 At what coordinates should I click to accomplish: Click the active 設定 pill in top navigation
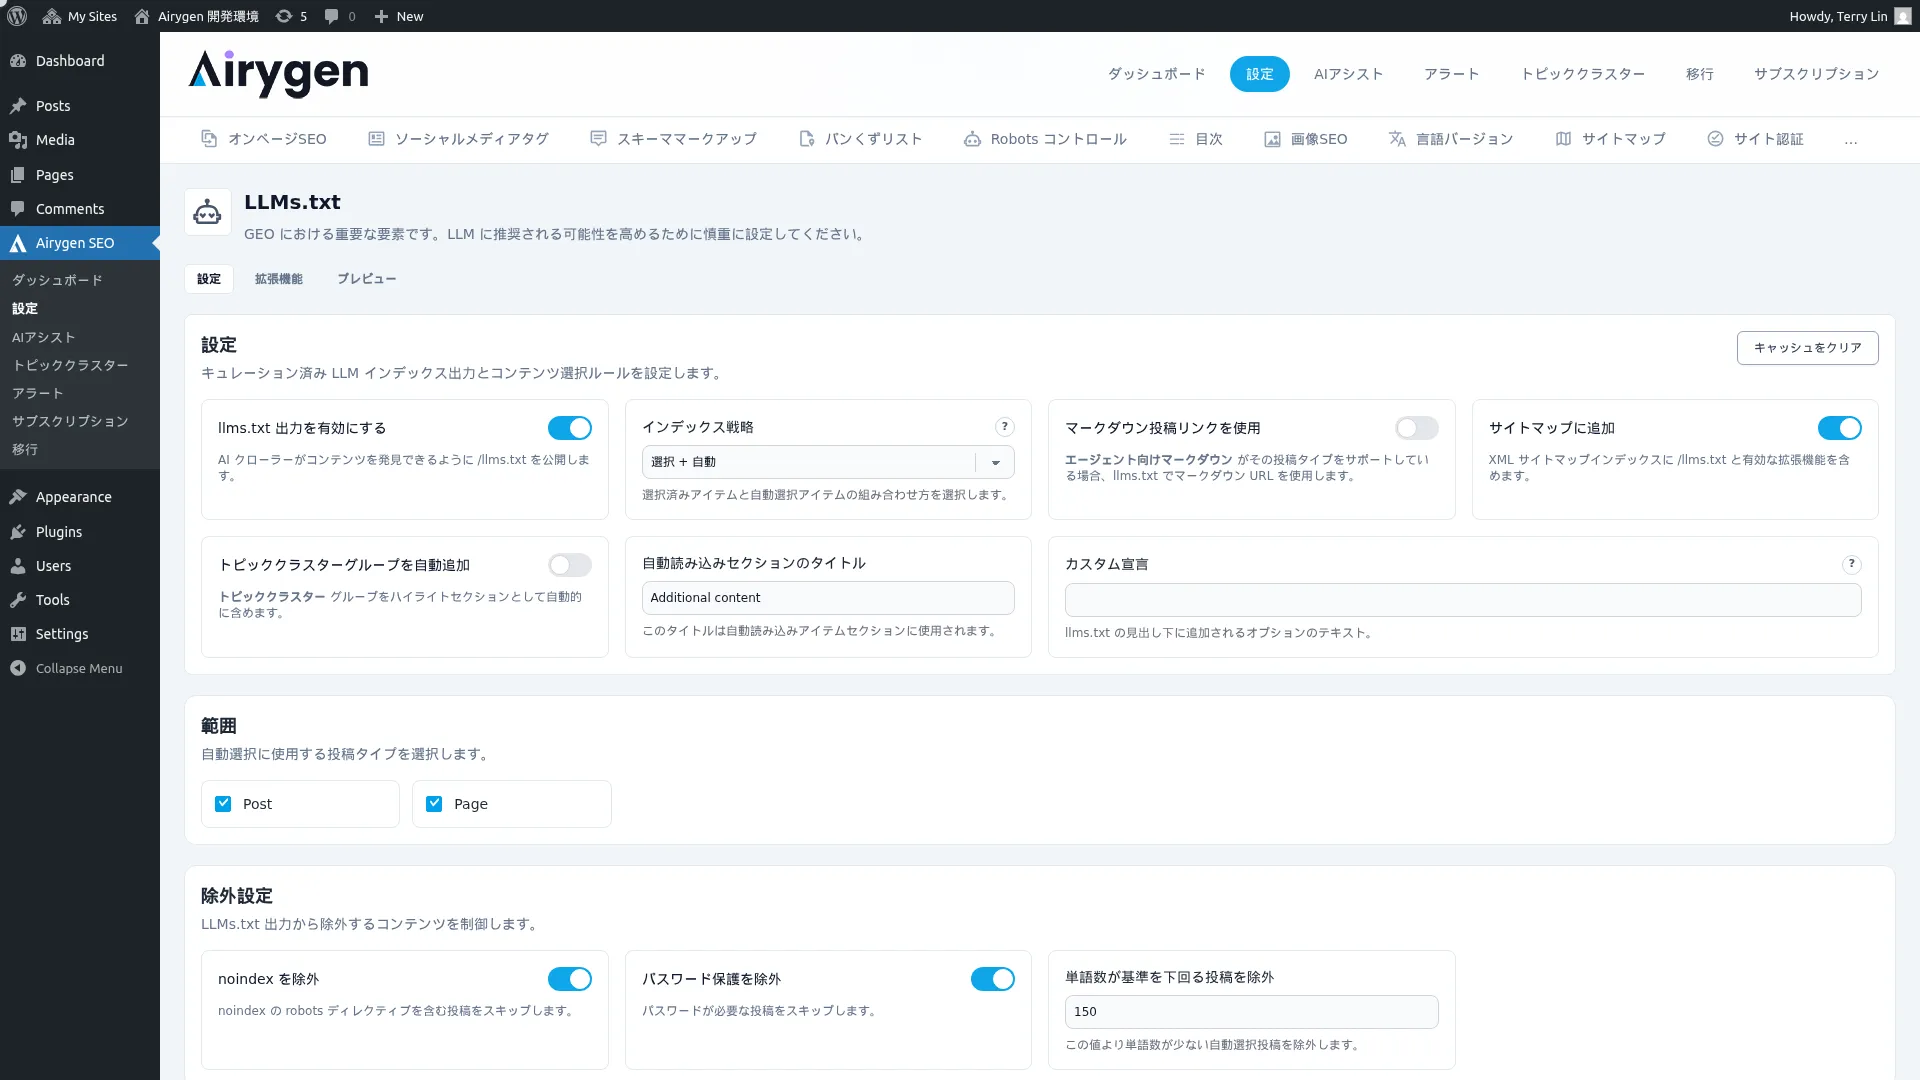click(x=1259, y=74)
